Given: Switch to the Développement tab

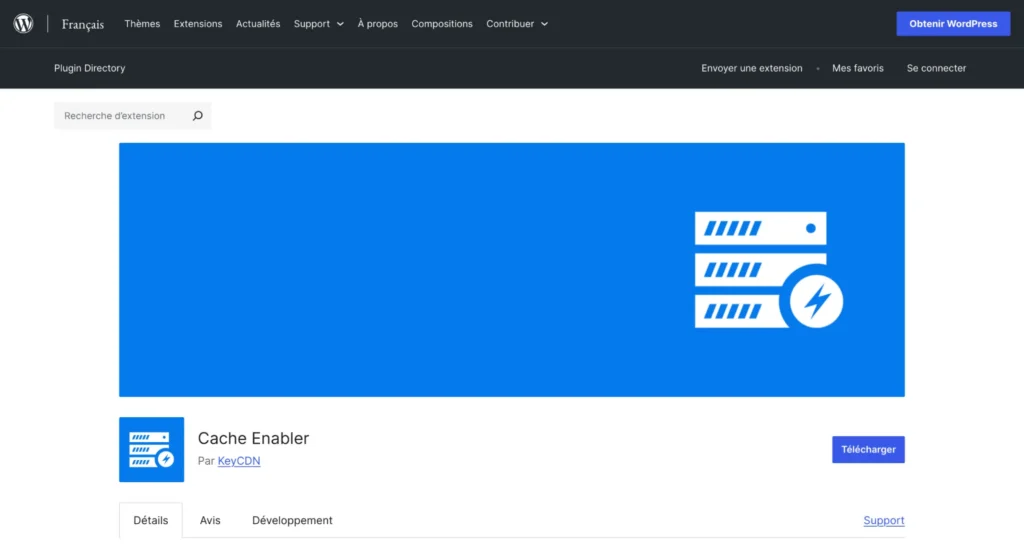Looking at the screenshot, I should pos(293,520).
